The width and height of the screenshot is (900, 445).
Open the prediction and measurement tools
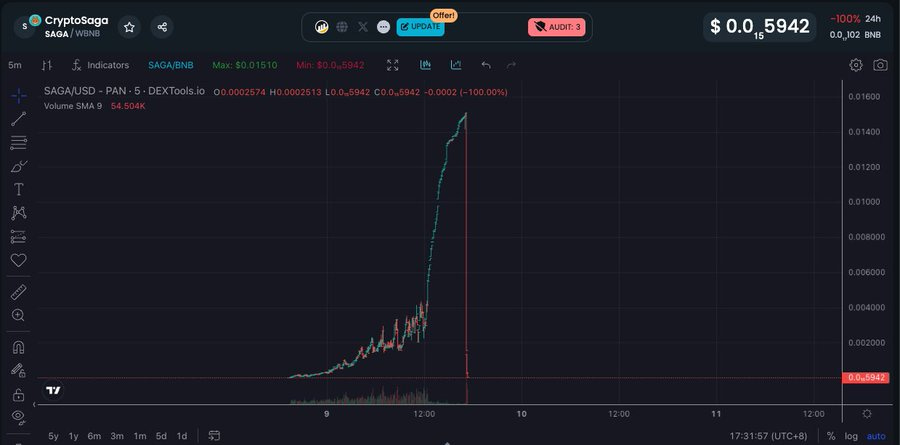pyautogui.click(x=18, y=237)
